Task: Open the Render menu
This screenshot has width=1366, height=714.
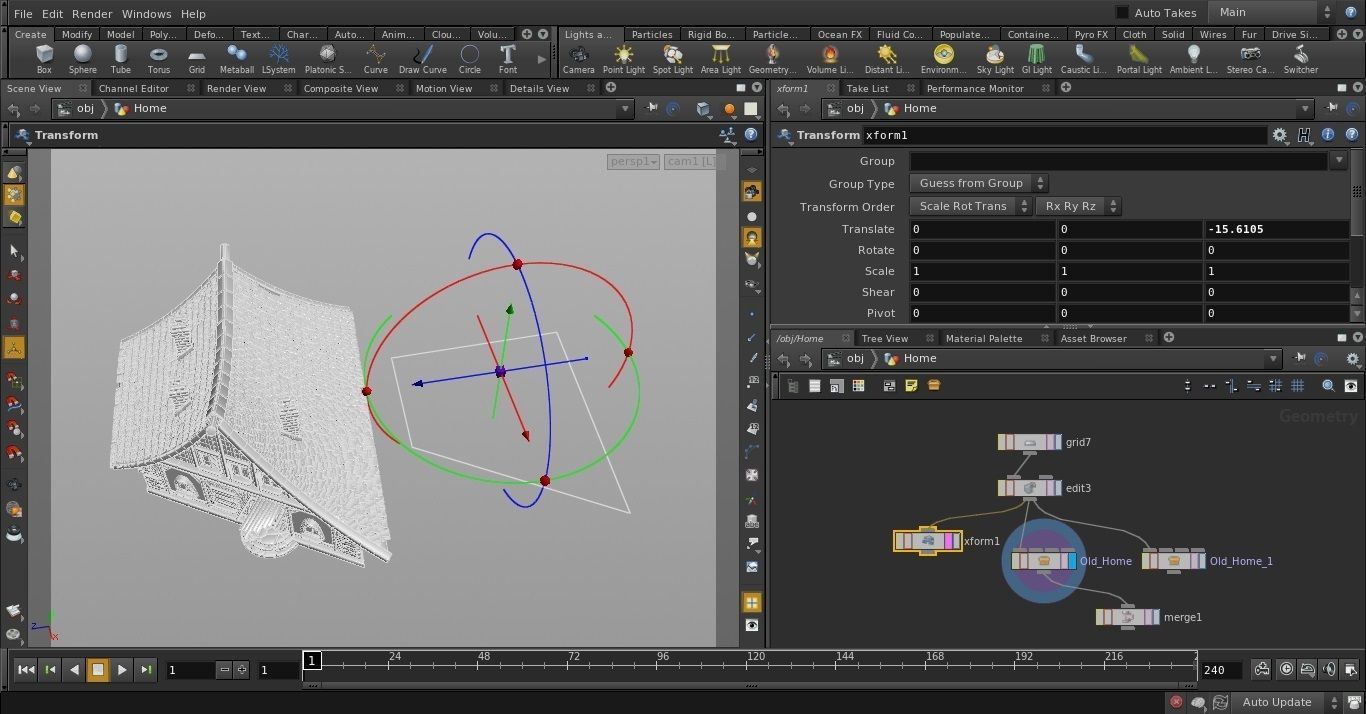Action: (x=92, y=14)
